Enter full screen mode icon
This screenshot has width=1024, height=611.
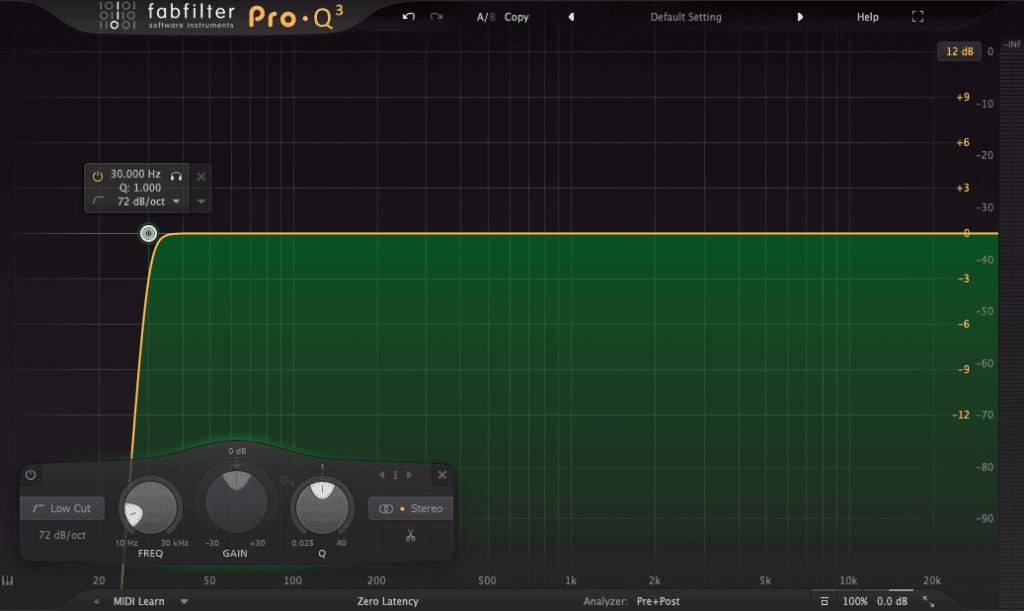(x=918, y=17)
